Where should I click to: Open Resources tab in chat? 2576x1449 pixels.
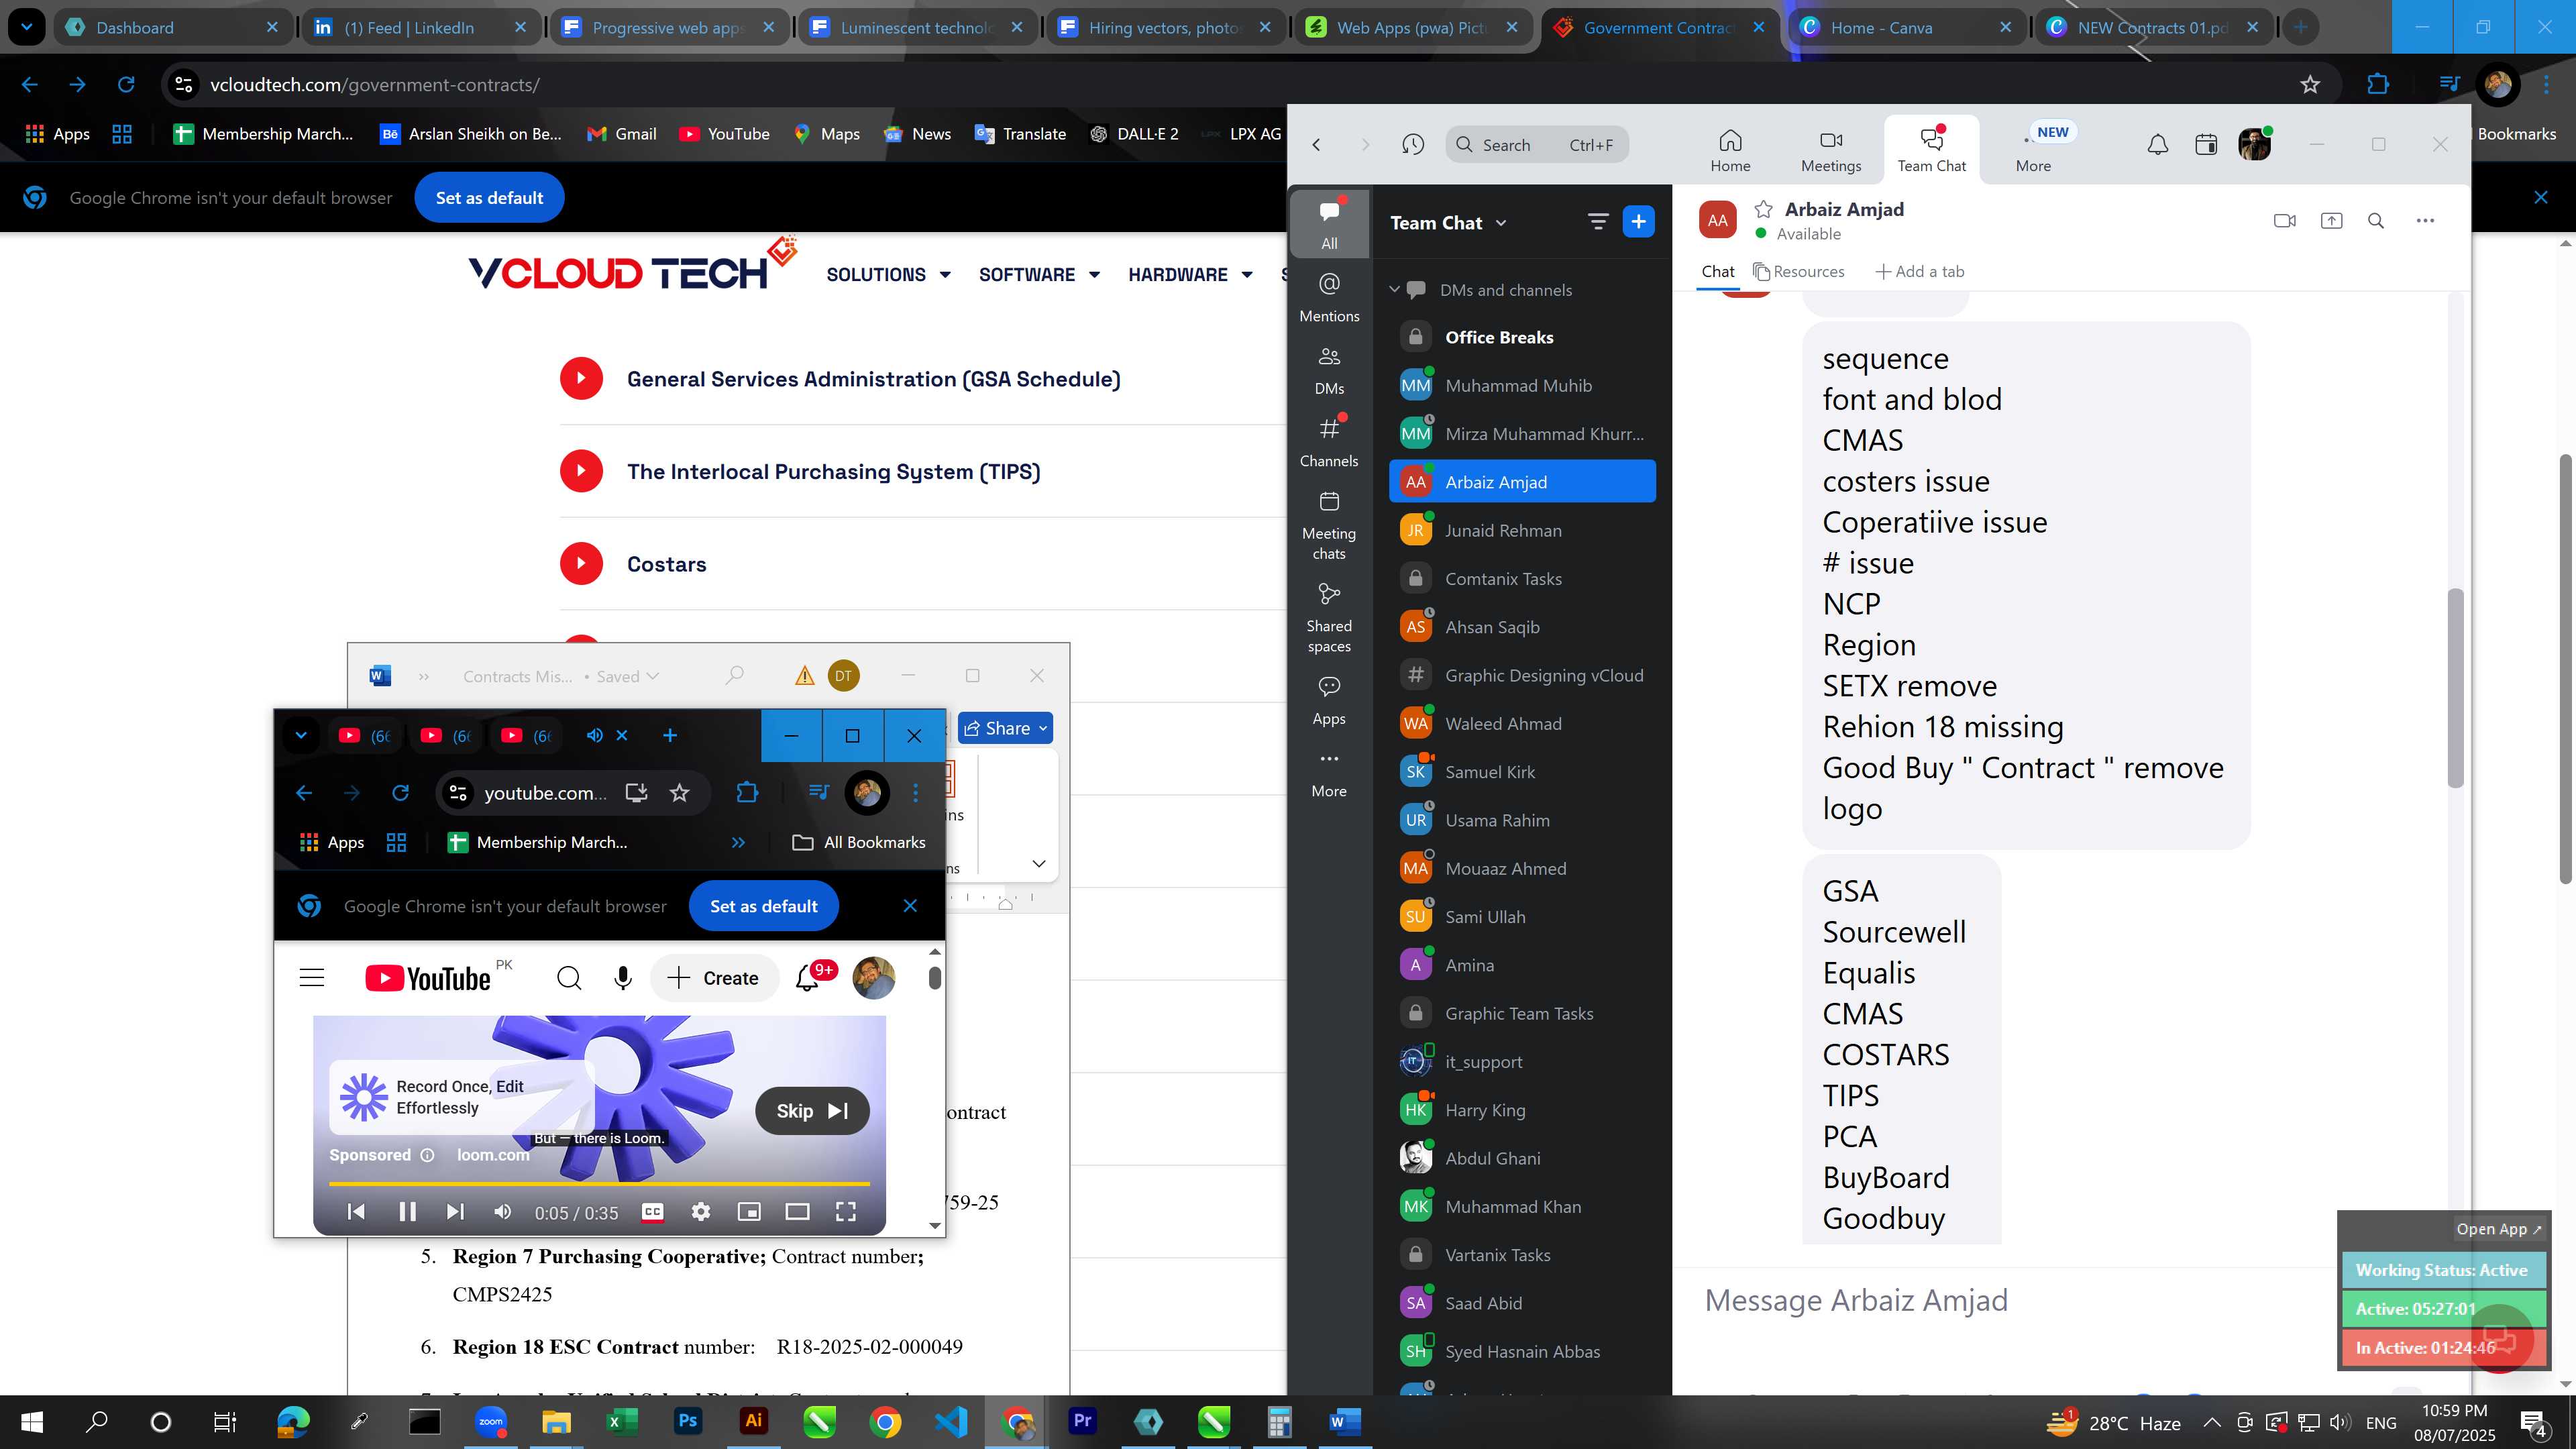1799,271
